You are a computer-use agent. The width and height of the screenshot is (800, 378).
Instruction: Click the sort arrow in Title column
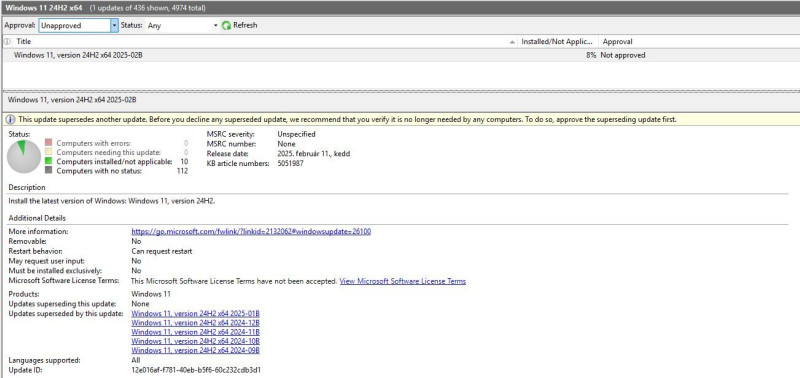click(x=512, y=42)
